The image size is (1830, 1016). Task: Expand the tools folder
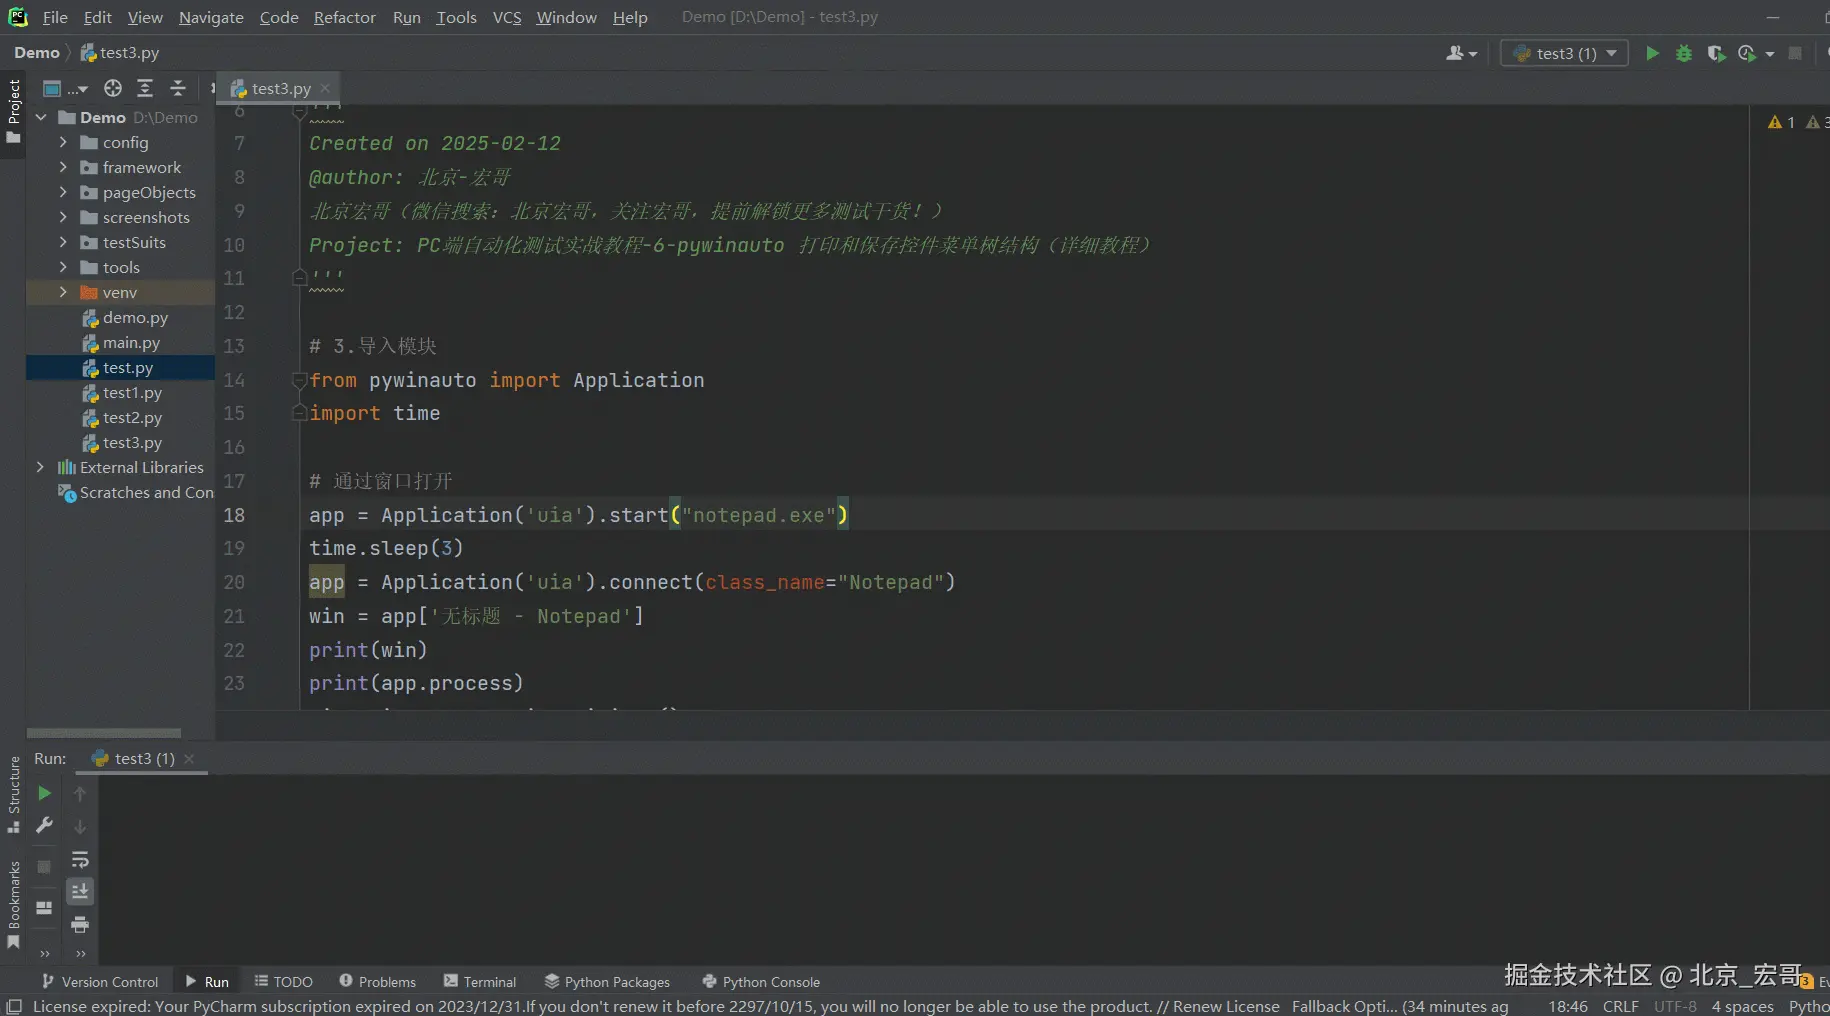(x=63, y=267)
